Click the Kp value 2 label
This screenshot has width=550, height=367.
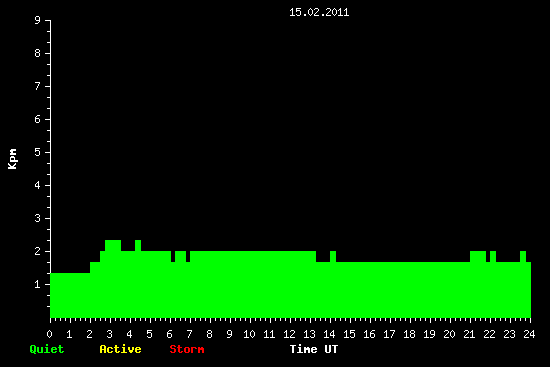[x=38, y=251]
